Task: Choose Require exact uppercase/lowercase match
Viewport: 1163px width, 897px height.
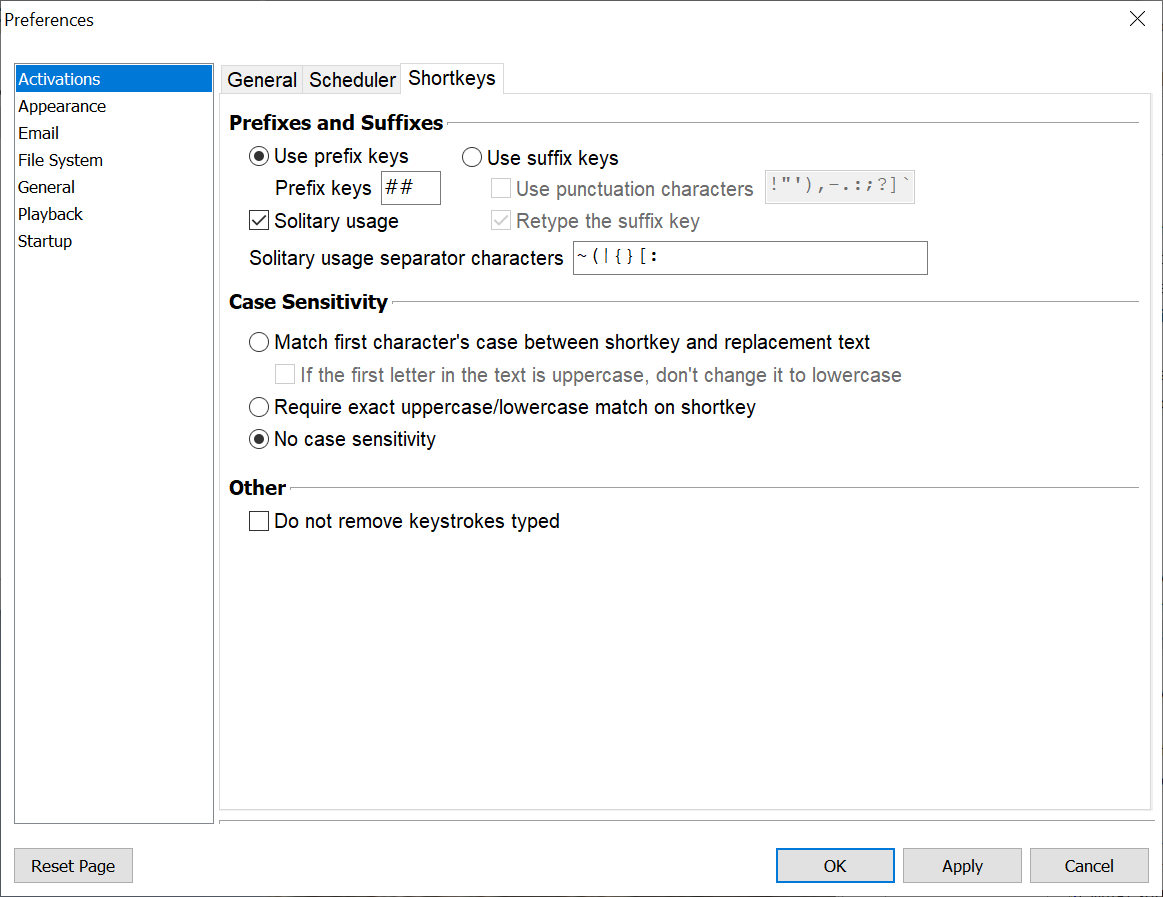Action: (x=259, y=407)
